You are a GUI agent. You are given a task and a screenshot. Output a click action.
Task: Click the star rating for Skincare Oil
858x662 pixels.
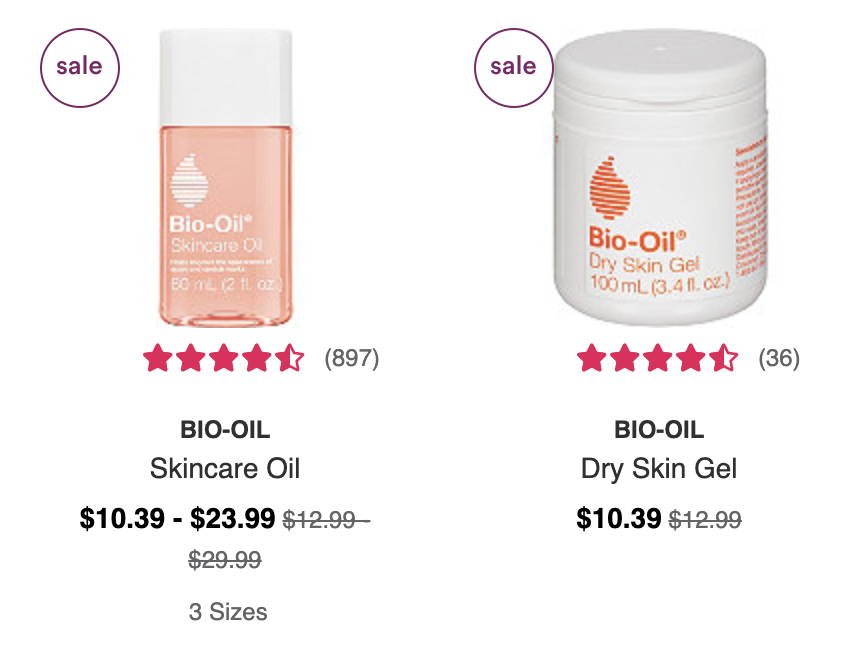pos(223,358)
